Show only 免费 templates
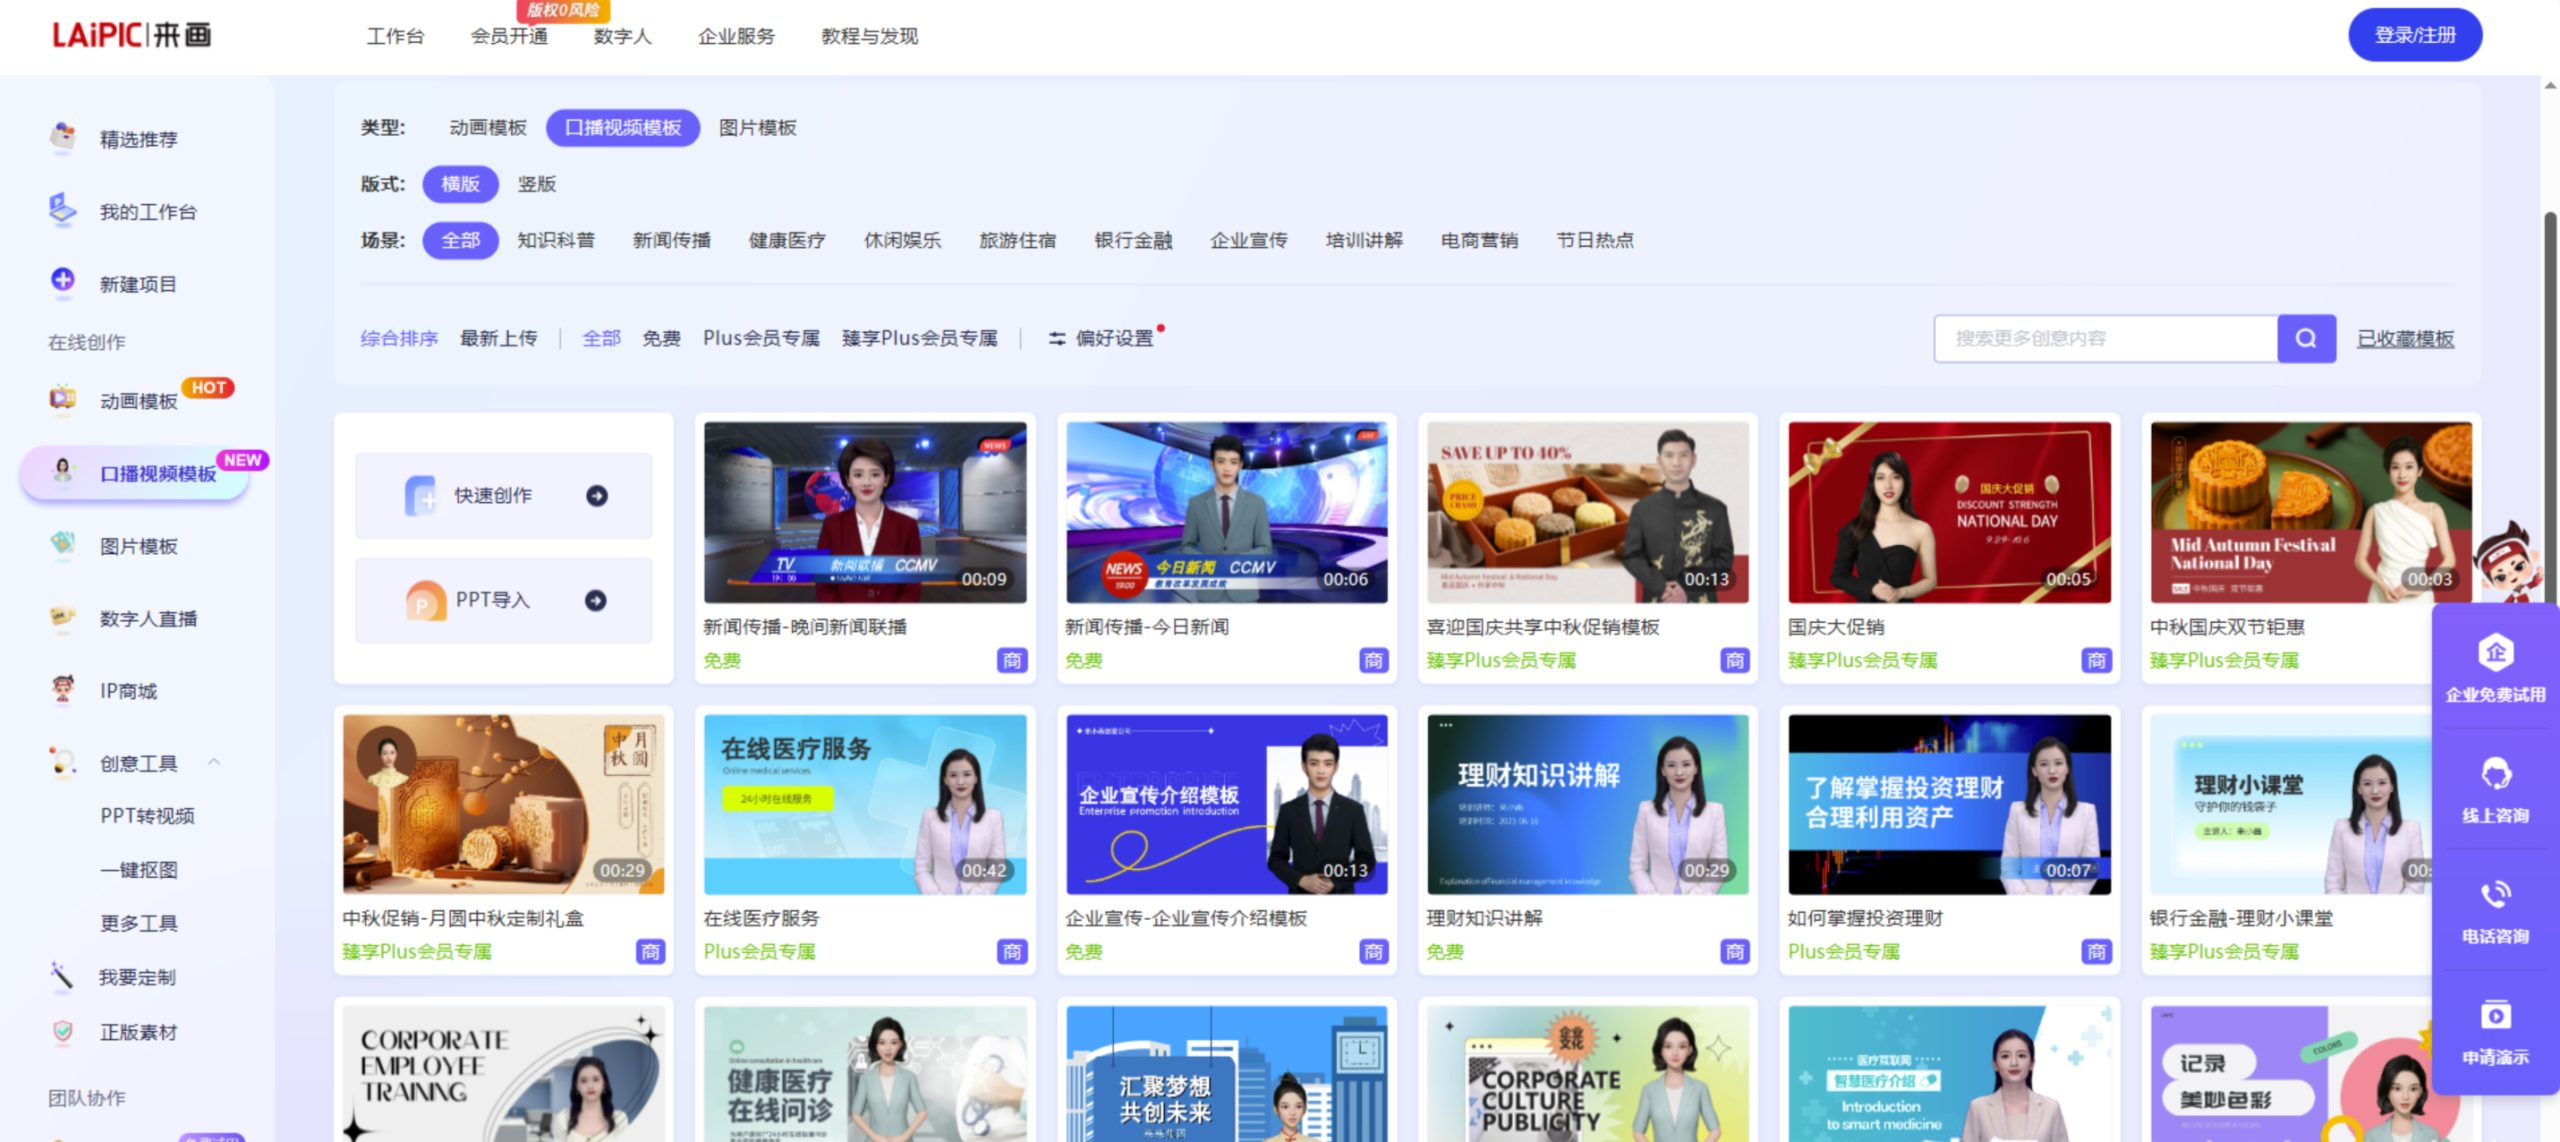The image size is (2560, 1142). point(661,338)
